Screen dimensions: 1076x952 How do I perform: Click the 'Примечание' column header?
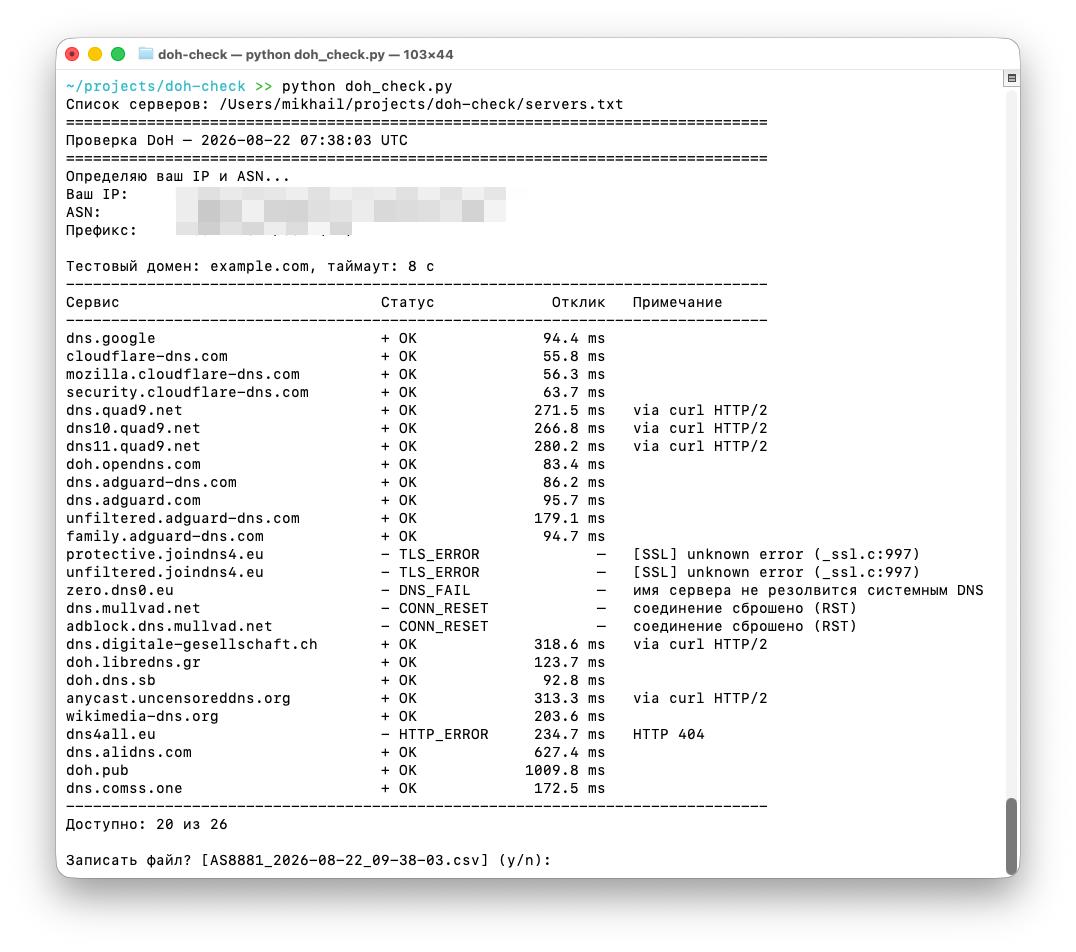[677, 302]
